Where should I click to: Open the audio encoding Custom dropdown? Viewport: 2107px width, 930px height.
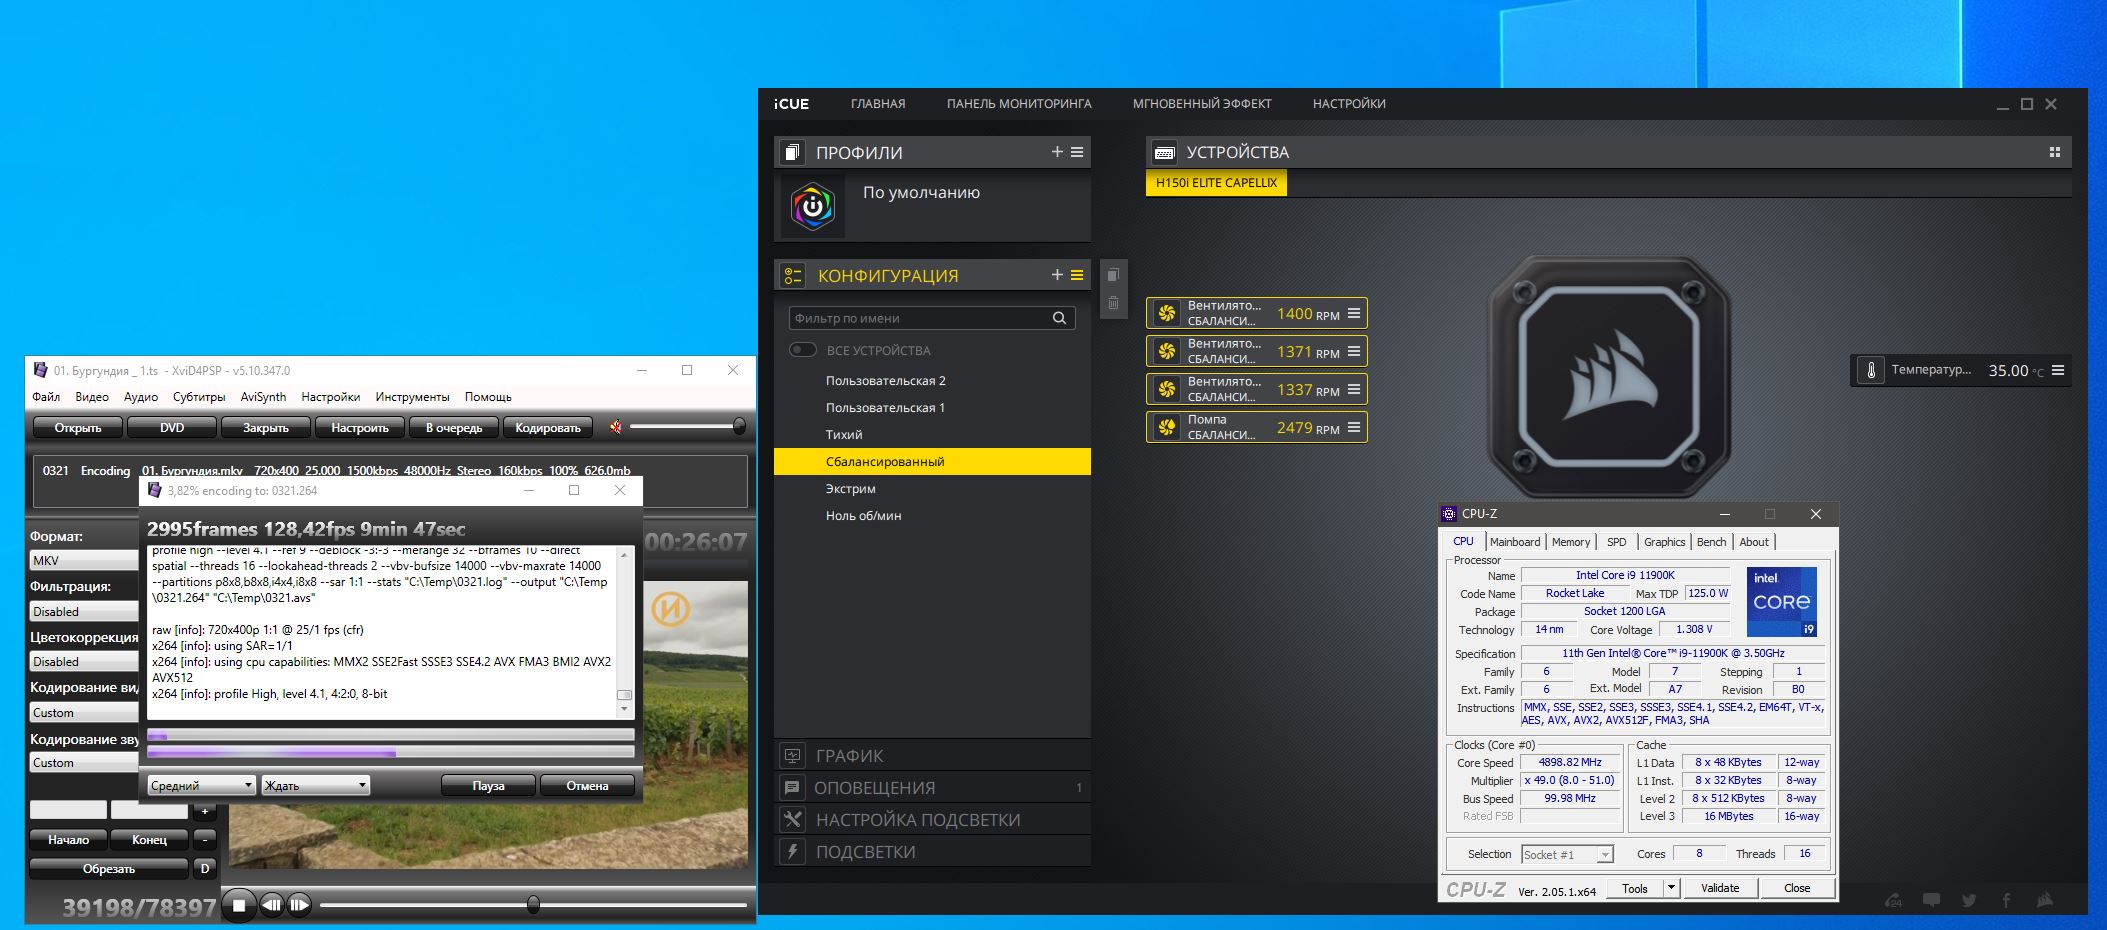point(84,762)
